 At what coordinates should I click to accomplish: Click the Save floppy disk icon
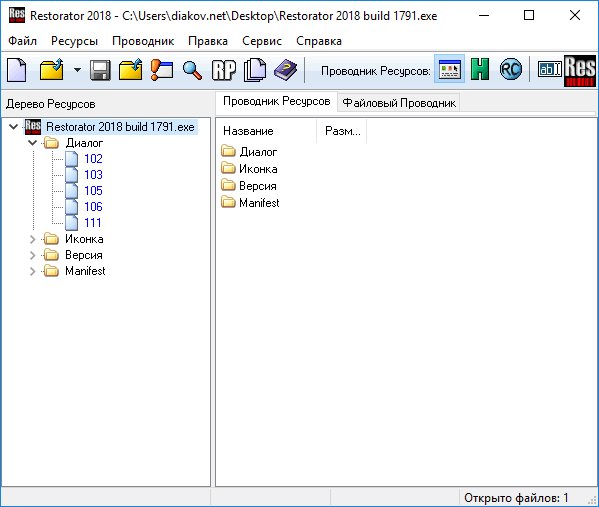click(100, 70)
